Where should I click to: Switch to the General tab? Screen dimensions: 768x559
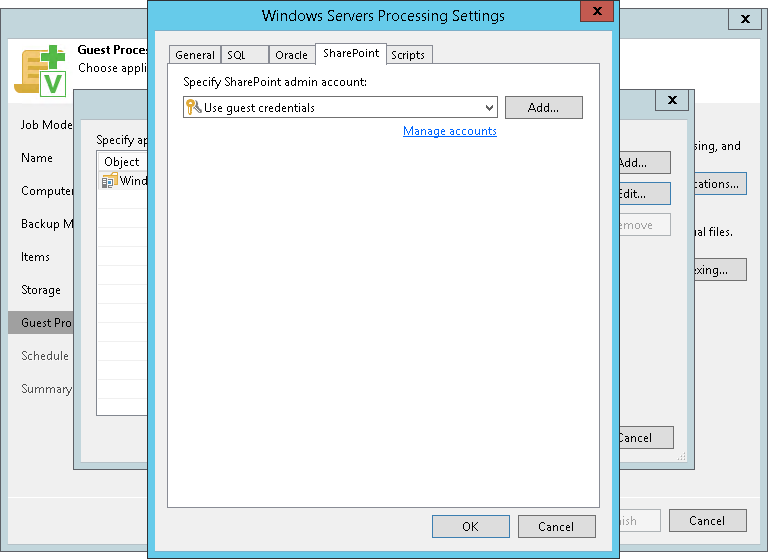[x=194, y=55]
